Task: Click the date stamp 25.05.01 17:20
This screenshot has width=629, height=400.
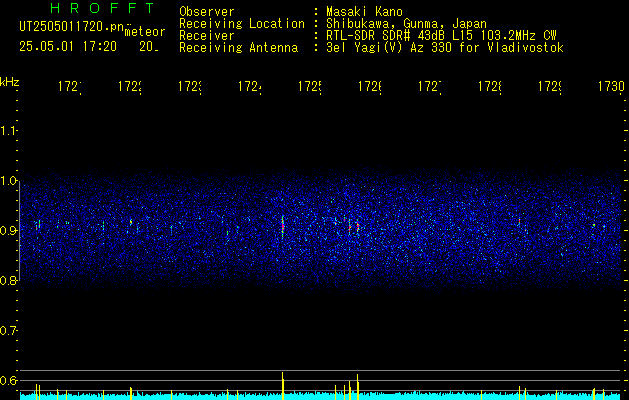Action: (x=68, y=47)
